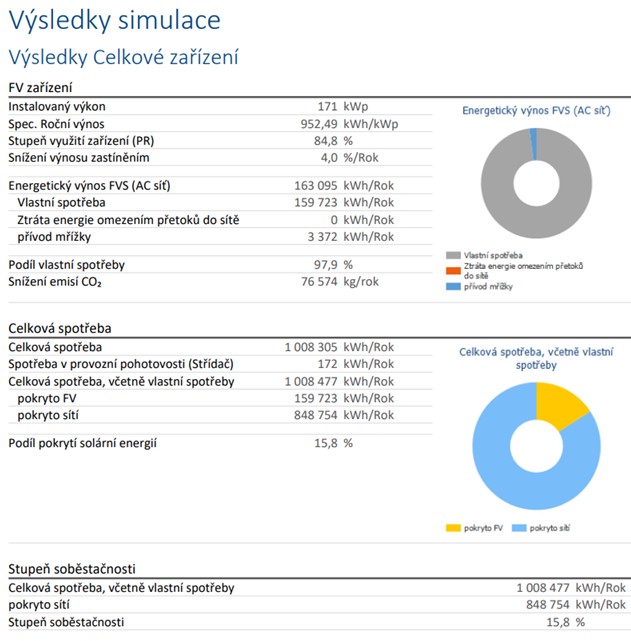This screenshot has height=641, width=631.
Task: Click the value '1 008 305' kWh/Rok
Action: (311, 347)
